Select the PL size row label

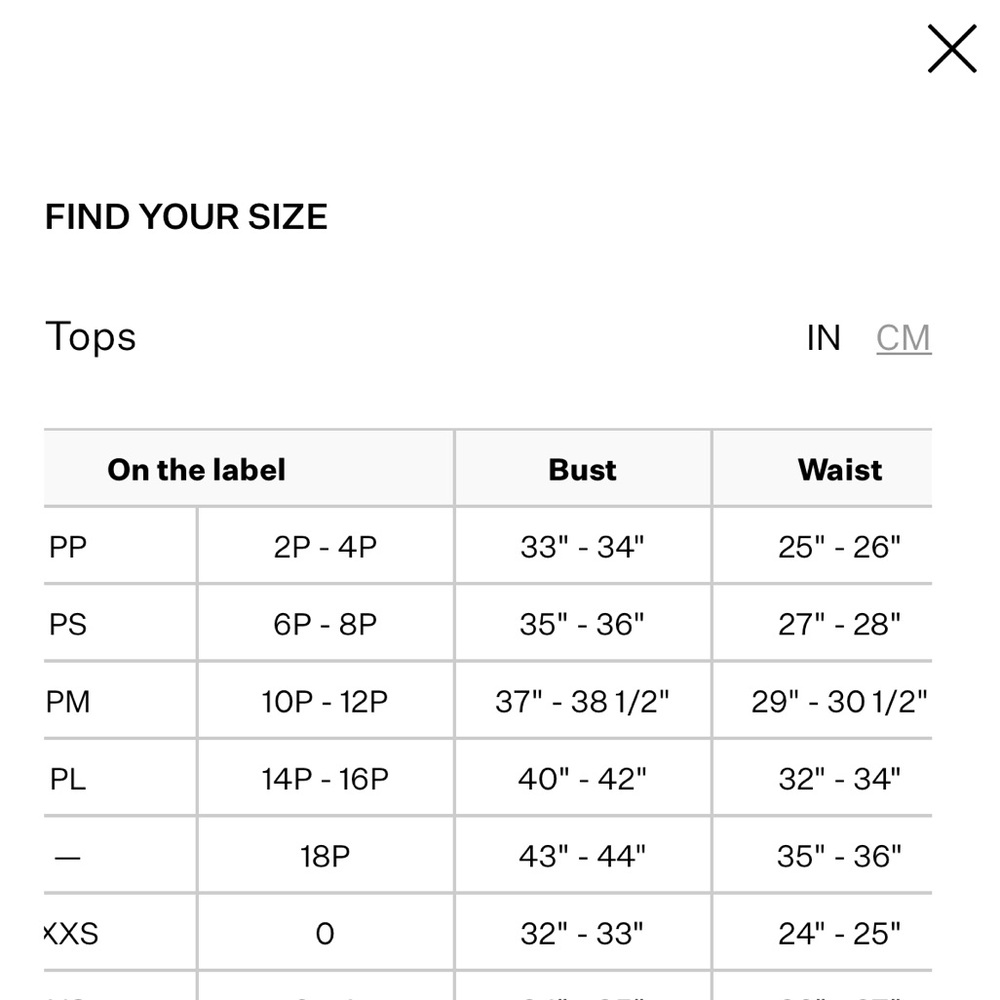[x=67, y=777]
